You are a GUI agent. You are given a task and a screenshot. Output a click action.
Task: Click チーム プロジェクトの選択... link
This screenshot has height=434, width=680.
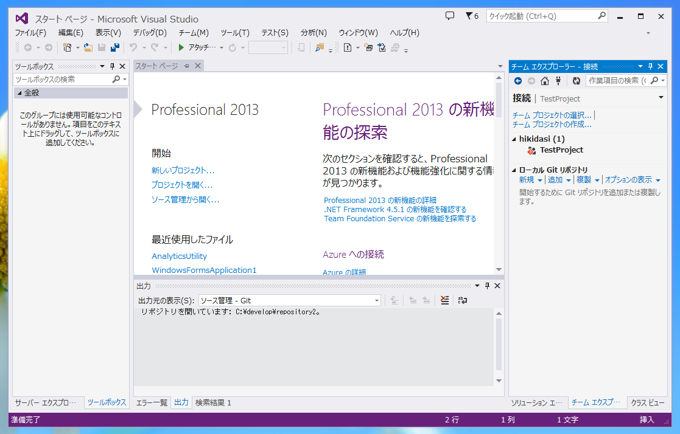[552, 115]
